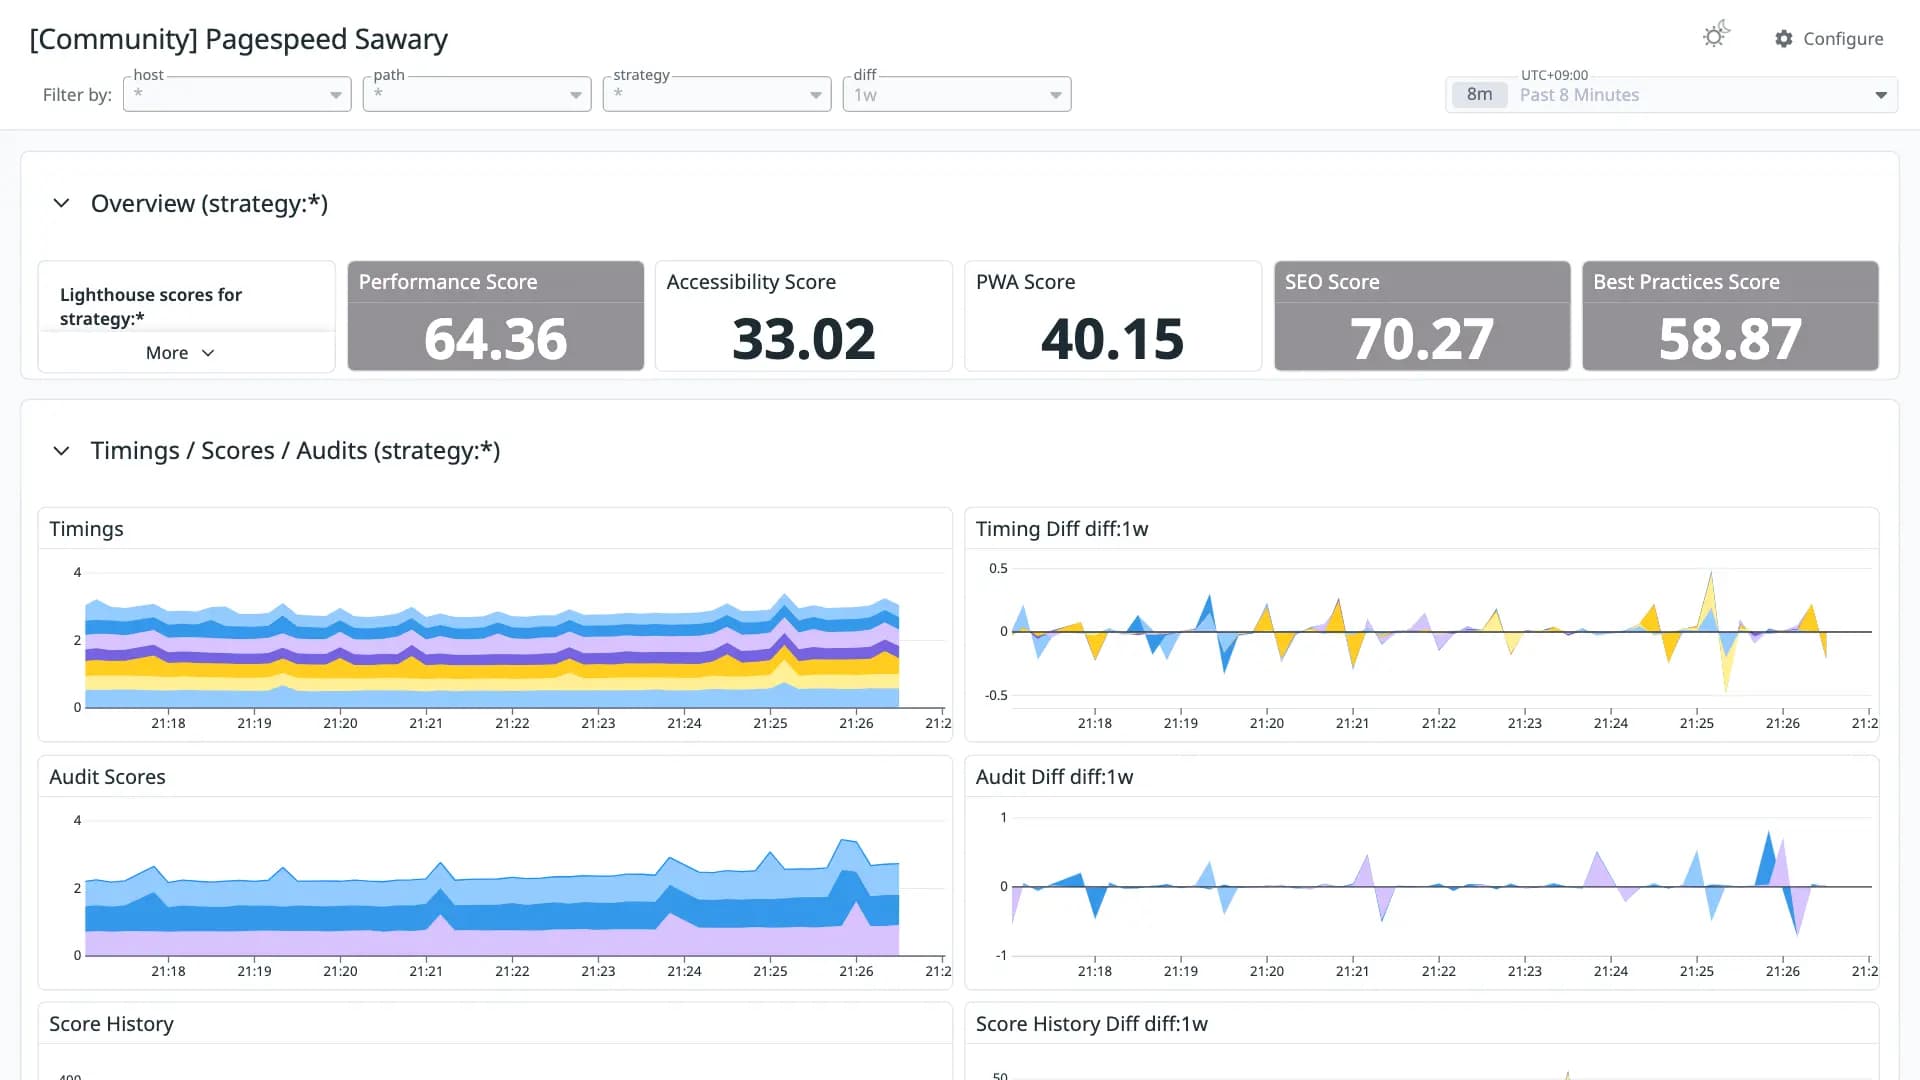Viewport: 1920px width, 1080px height.
Task: Click the 21:18 tick on Audit Diff graph
Action: (x=1094, y=971)
